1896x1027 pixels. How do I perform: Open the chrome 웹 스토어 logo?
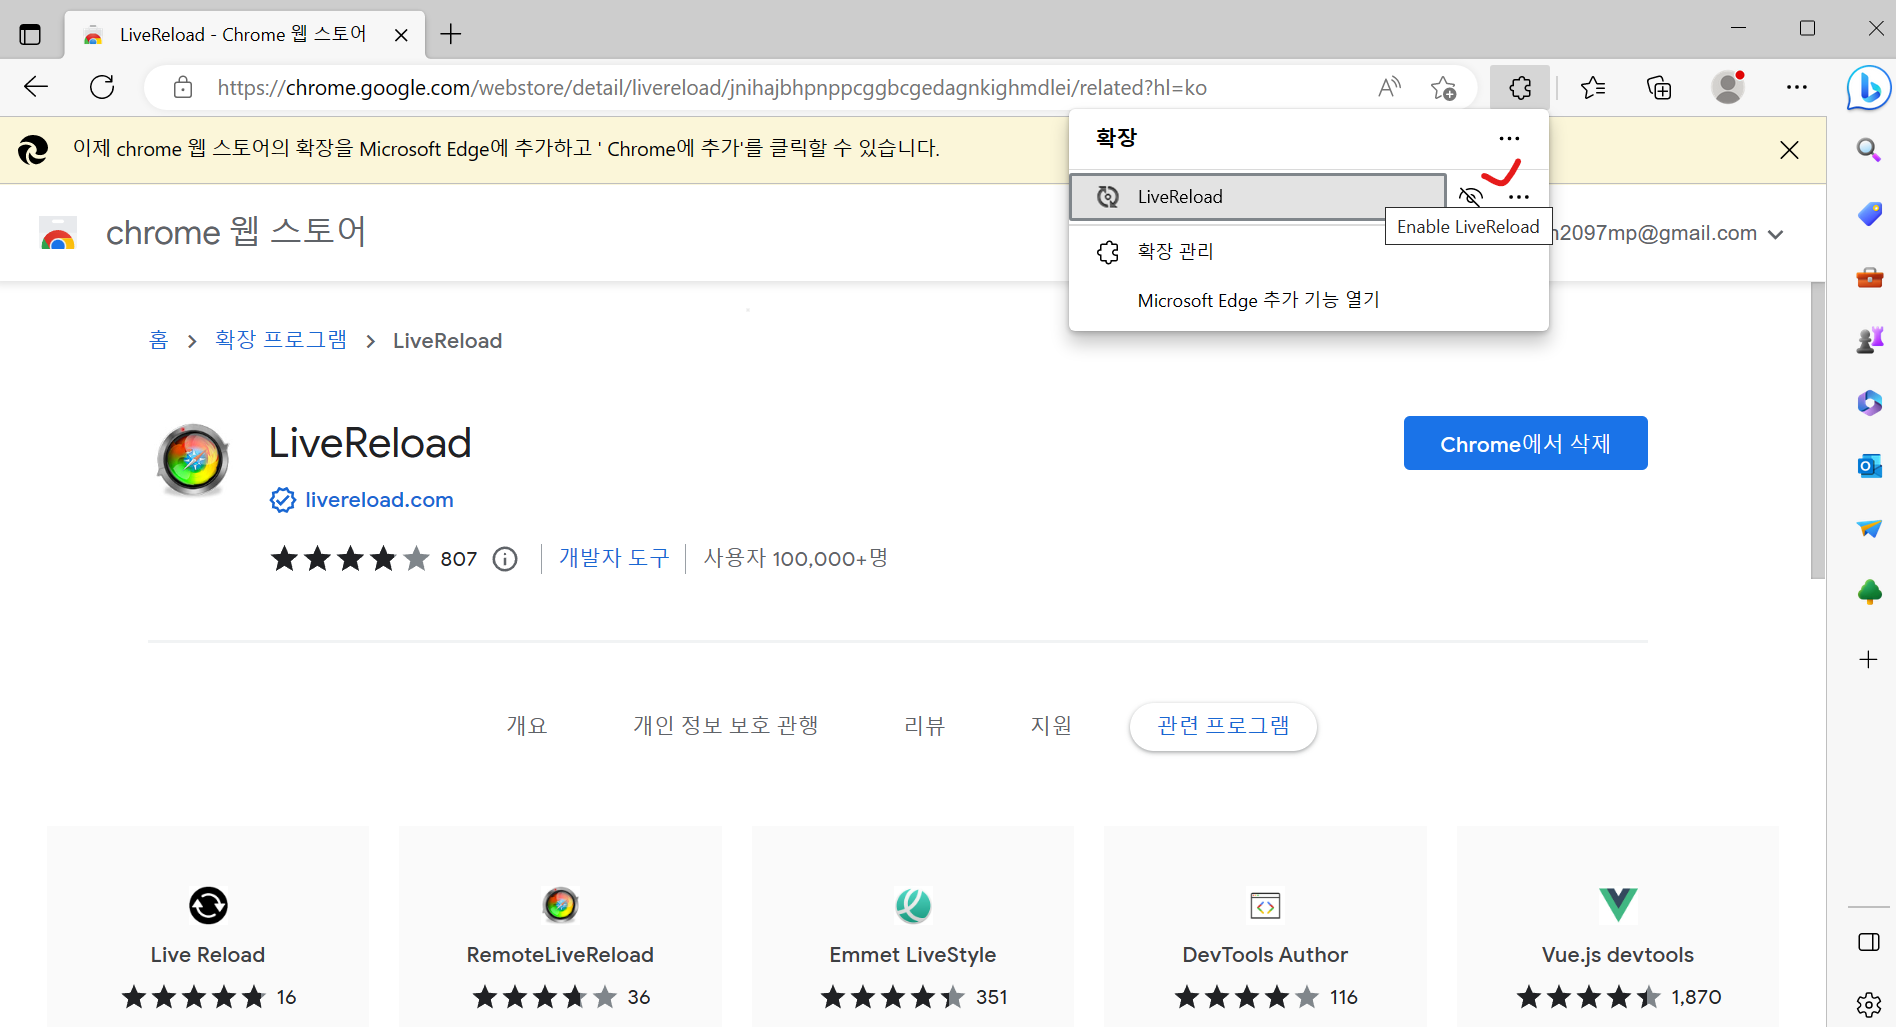203,232
